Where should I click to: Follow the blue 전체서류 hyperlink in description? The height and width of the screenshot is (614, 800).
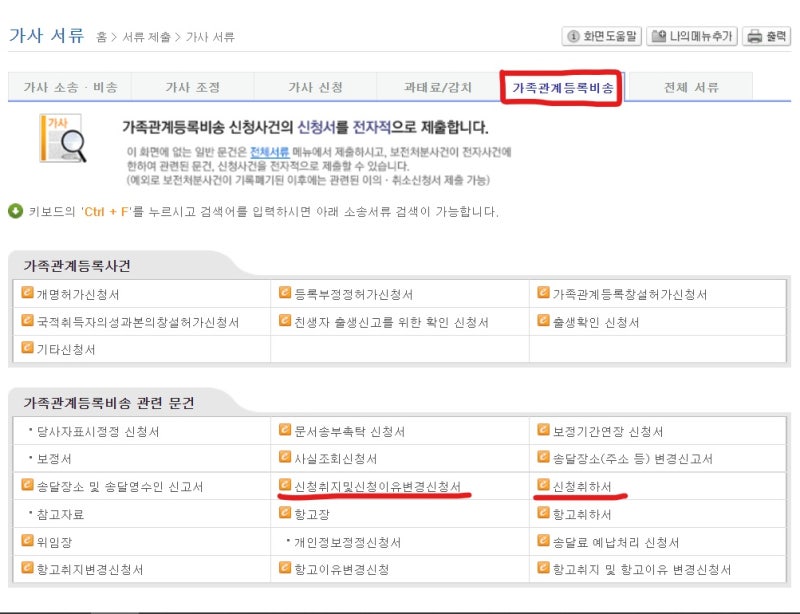(269, 152)
